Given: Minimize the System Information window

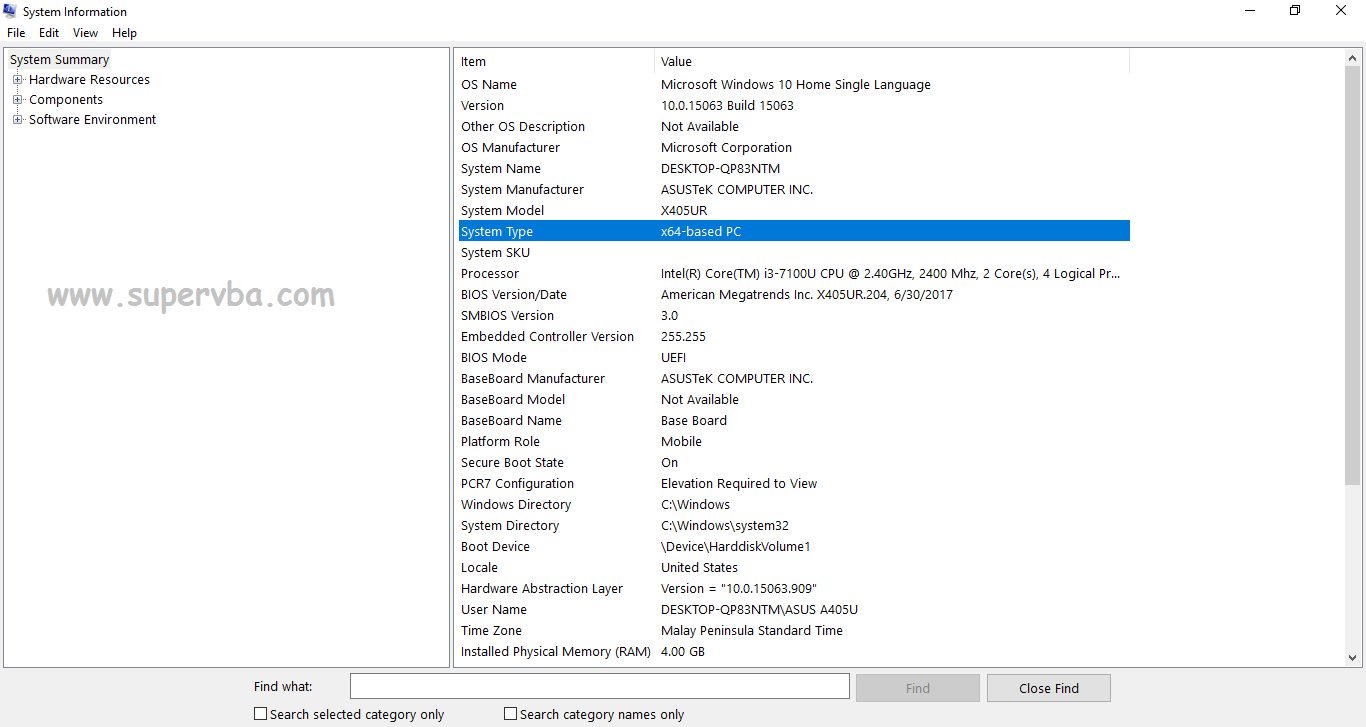Looking at the screenshot, I should coord(1250,11).
